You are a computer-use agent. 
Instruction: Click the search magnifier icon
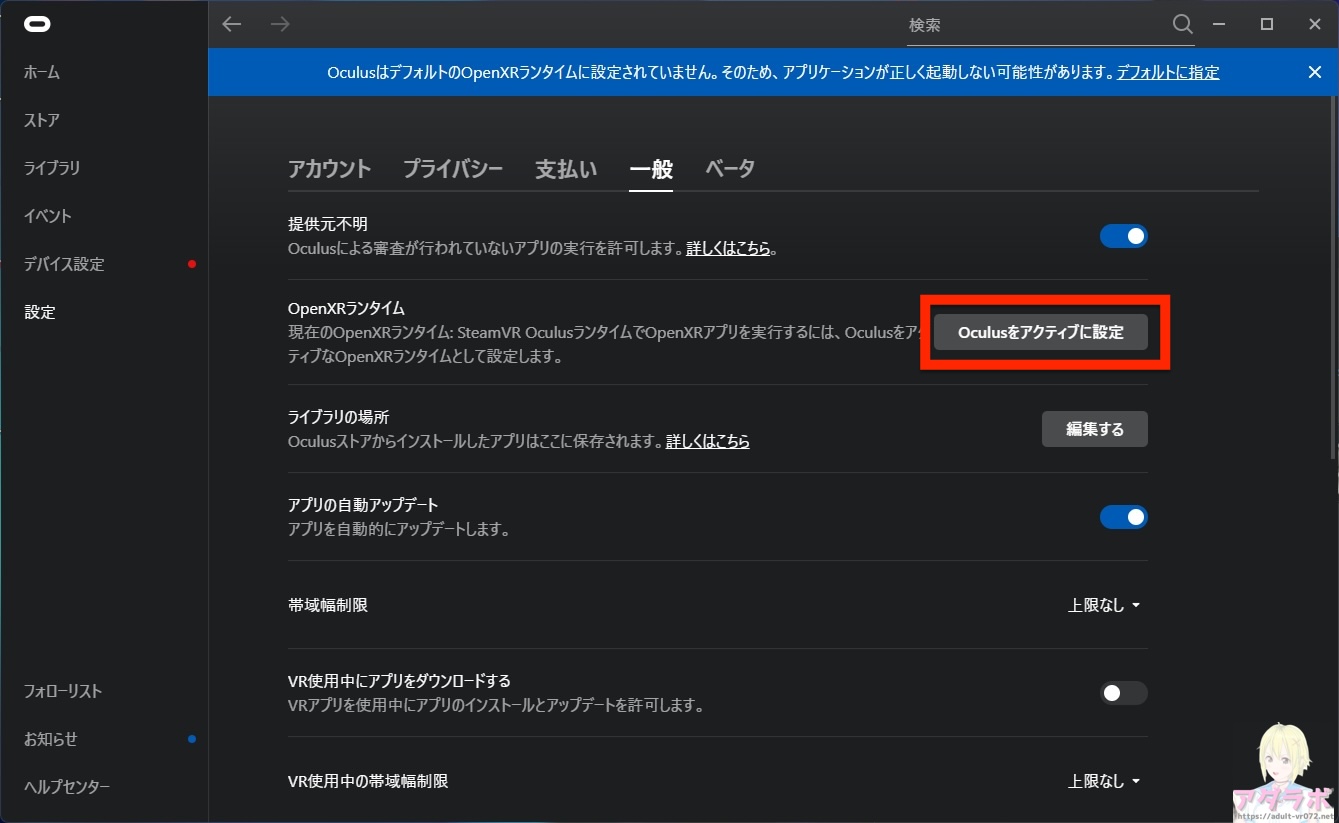[x=1182, y=25]
